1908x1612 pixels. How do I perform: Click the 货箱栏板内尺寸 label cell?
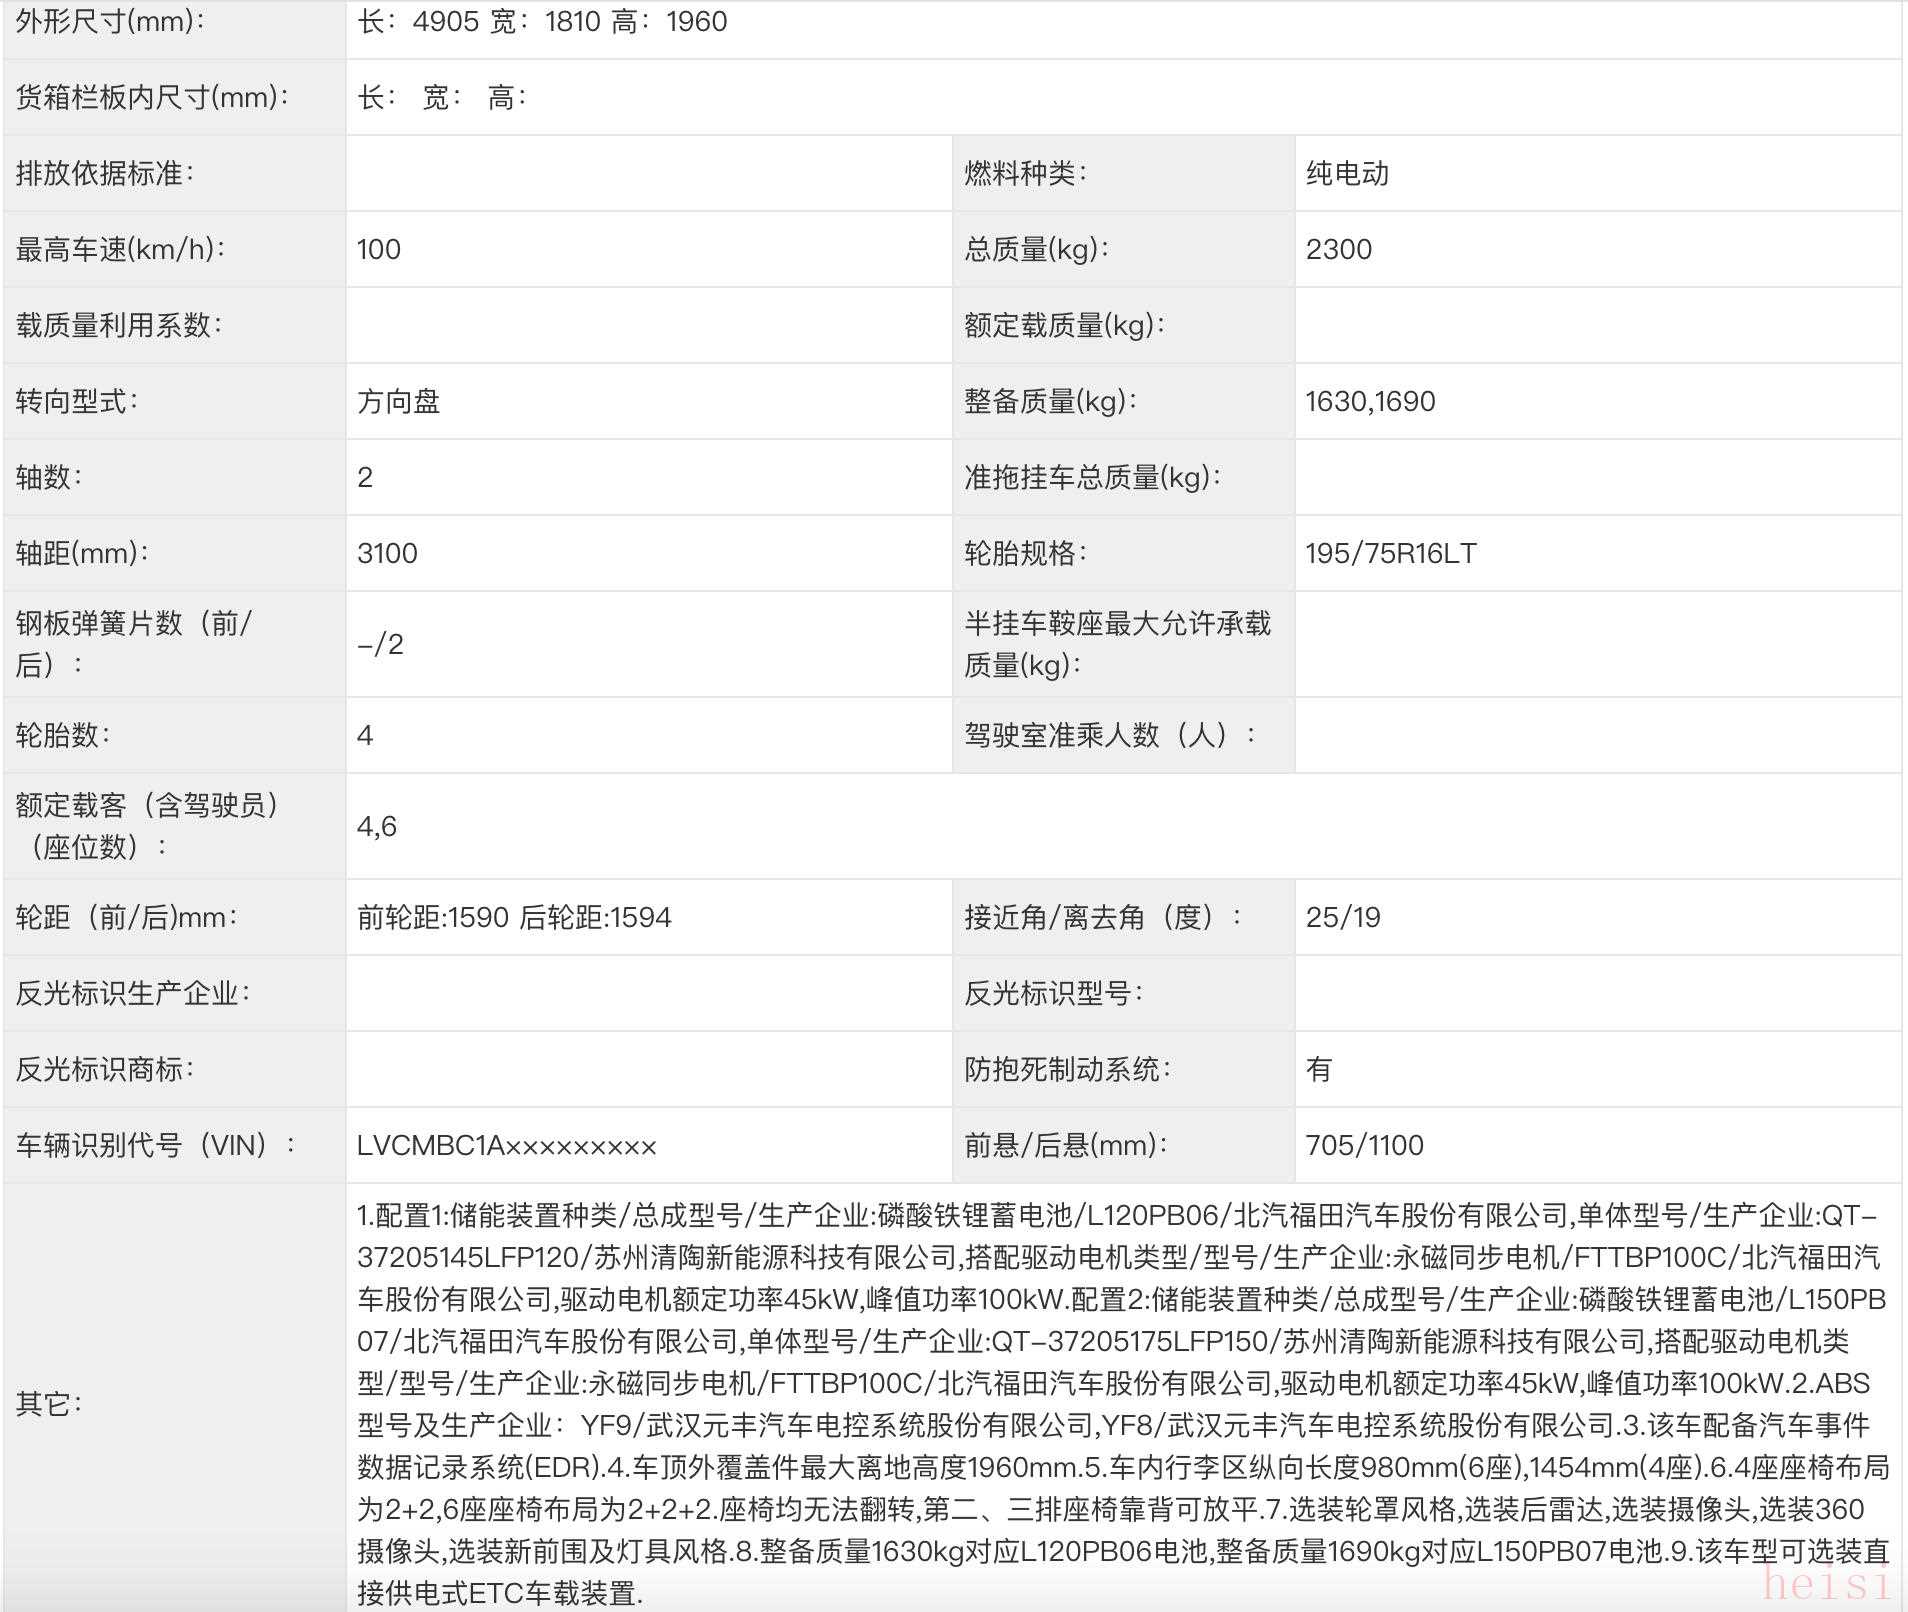pos(152,98)
